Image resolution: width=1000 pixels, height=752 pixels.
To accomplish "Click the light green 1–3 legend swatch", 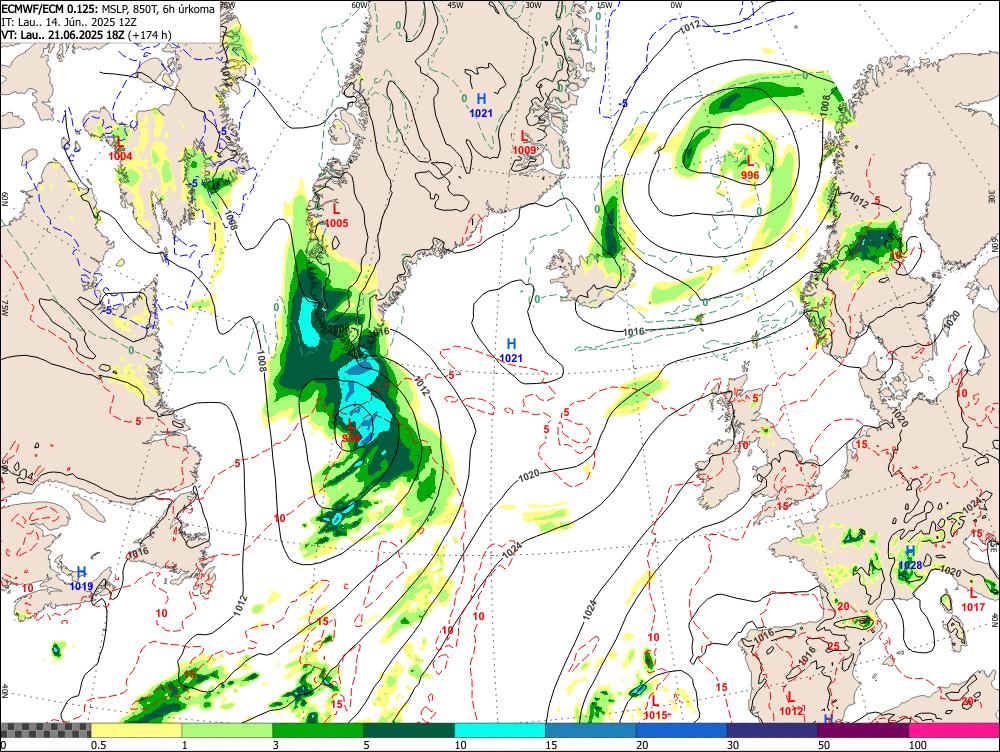I will click(227, 730).
